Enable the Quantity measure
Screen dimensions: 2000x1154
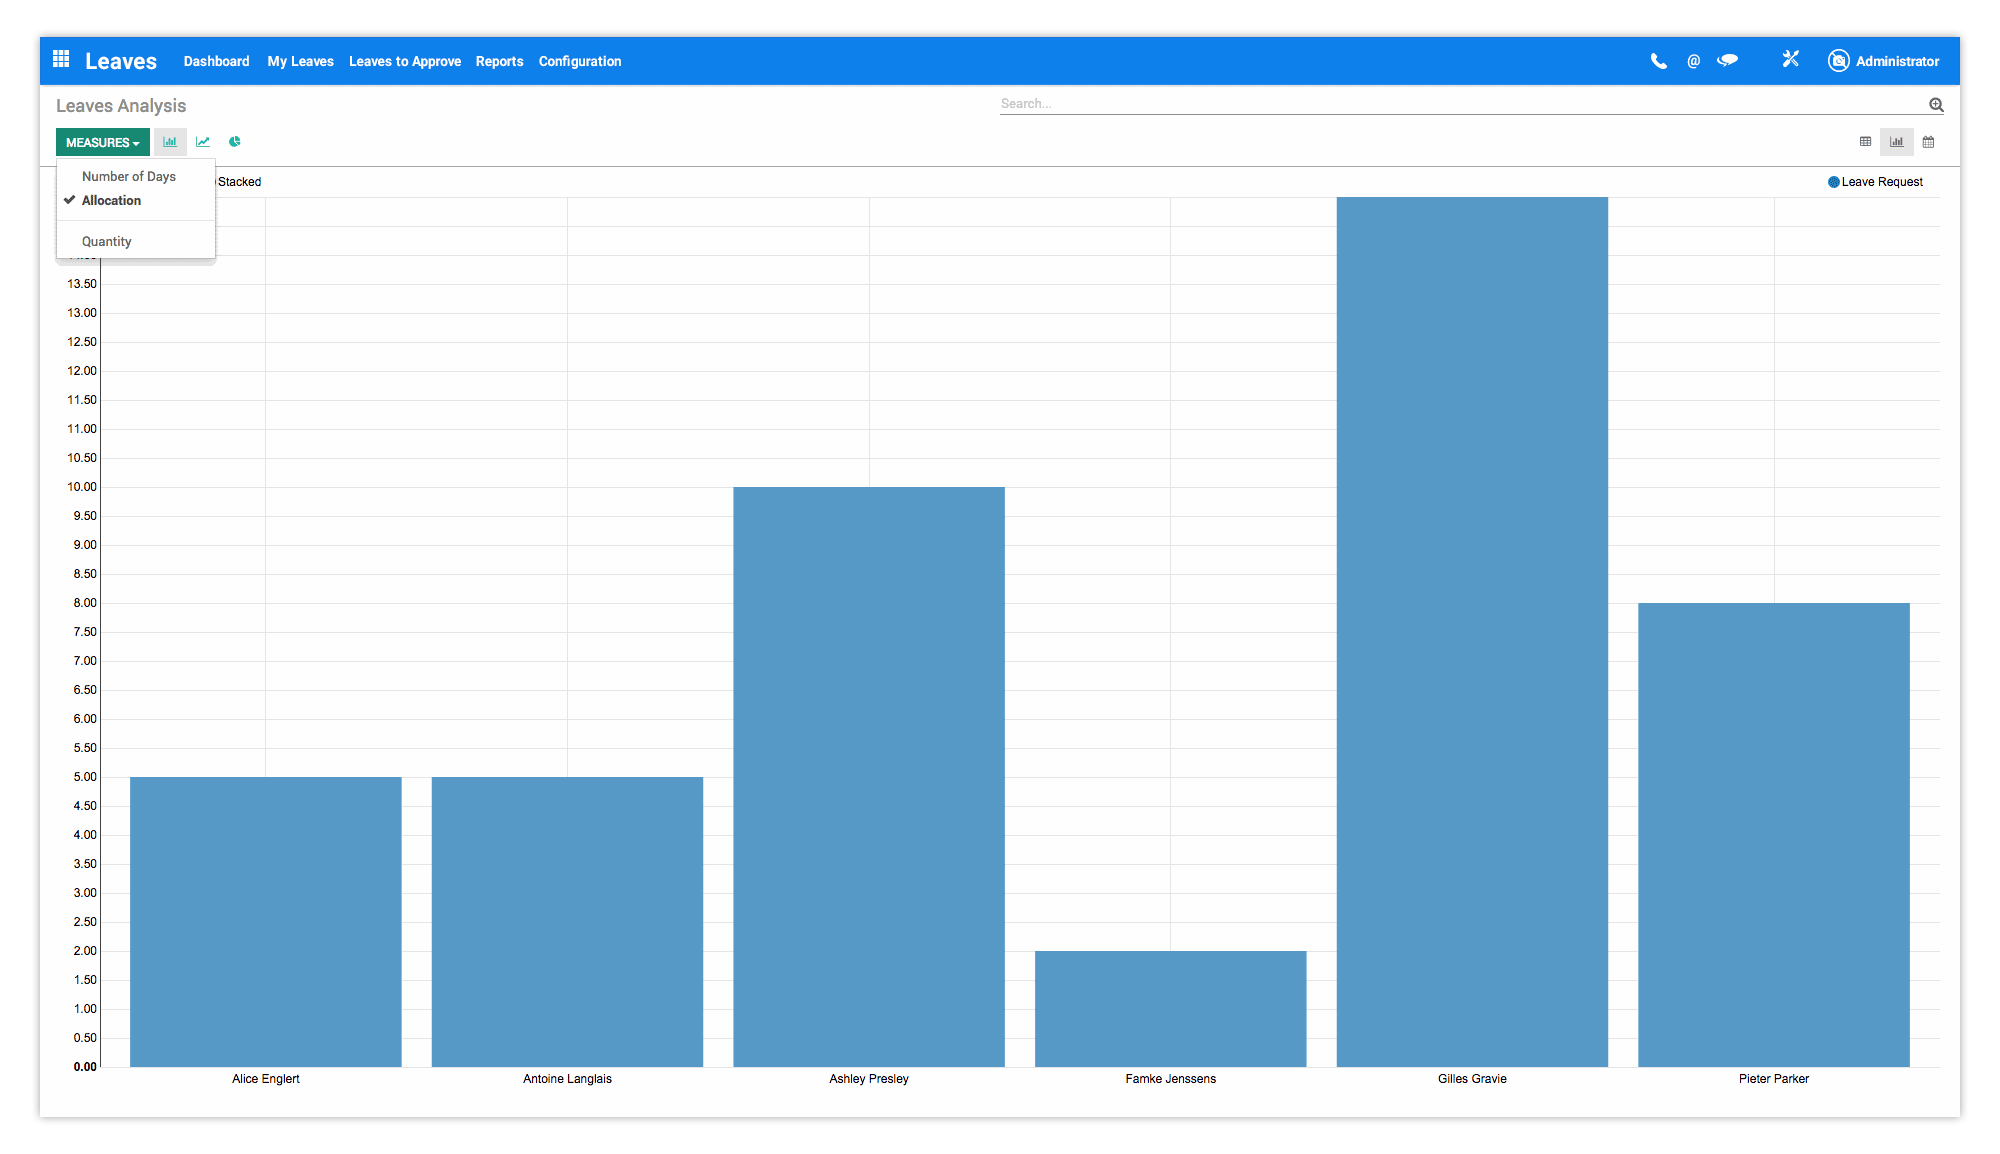(106, 242)
